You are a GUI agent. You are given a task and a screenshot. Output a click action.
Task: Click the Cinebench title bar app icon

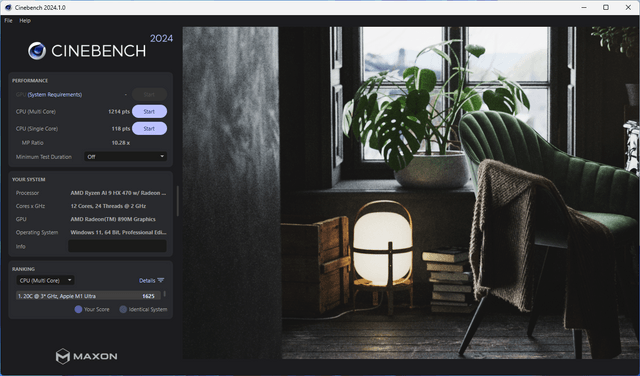8,7
